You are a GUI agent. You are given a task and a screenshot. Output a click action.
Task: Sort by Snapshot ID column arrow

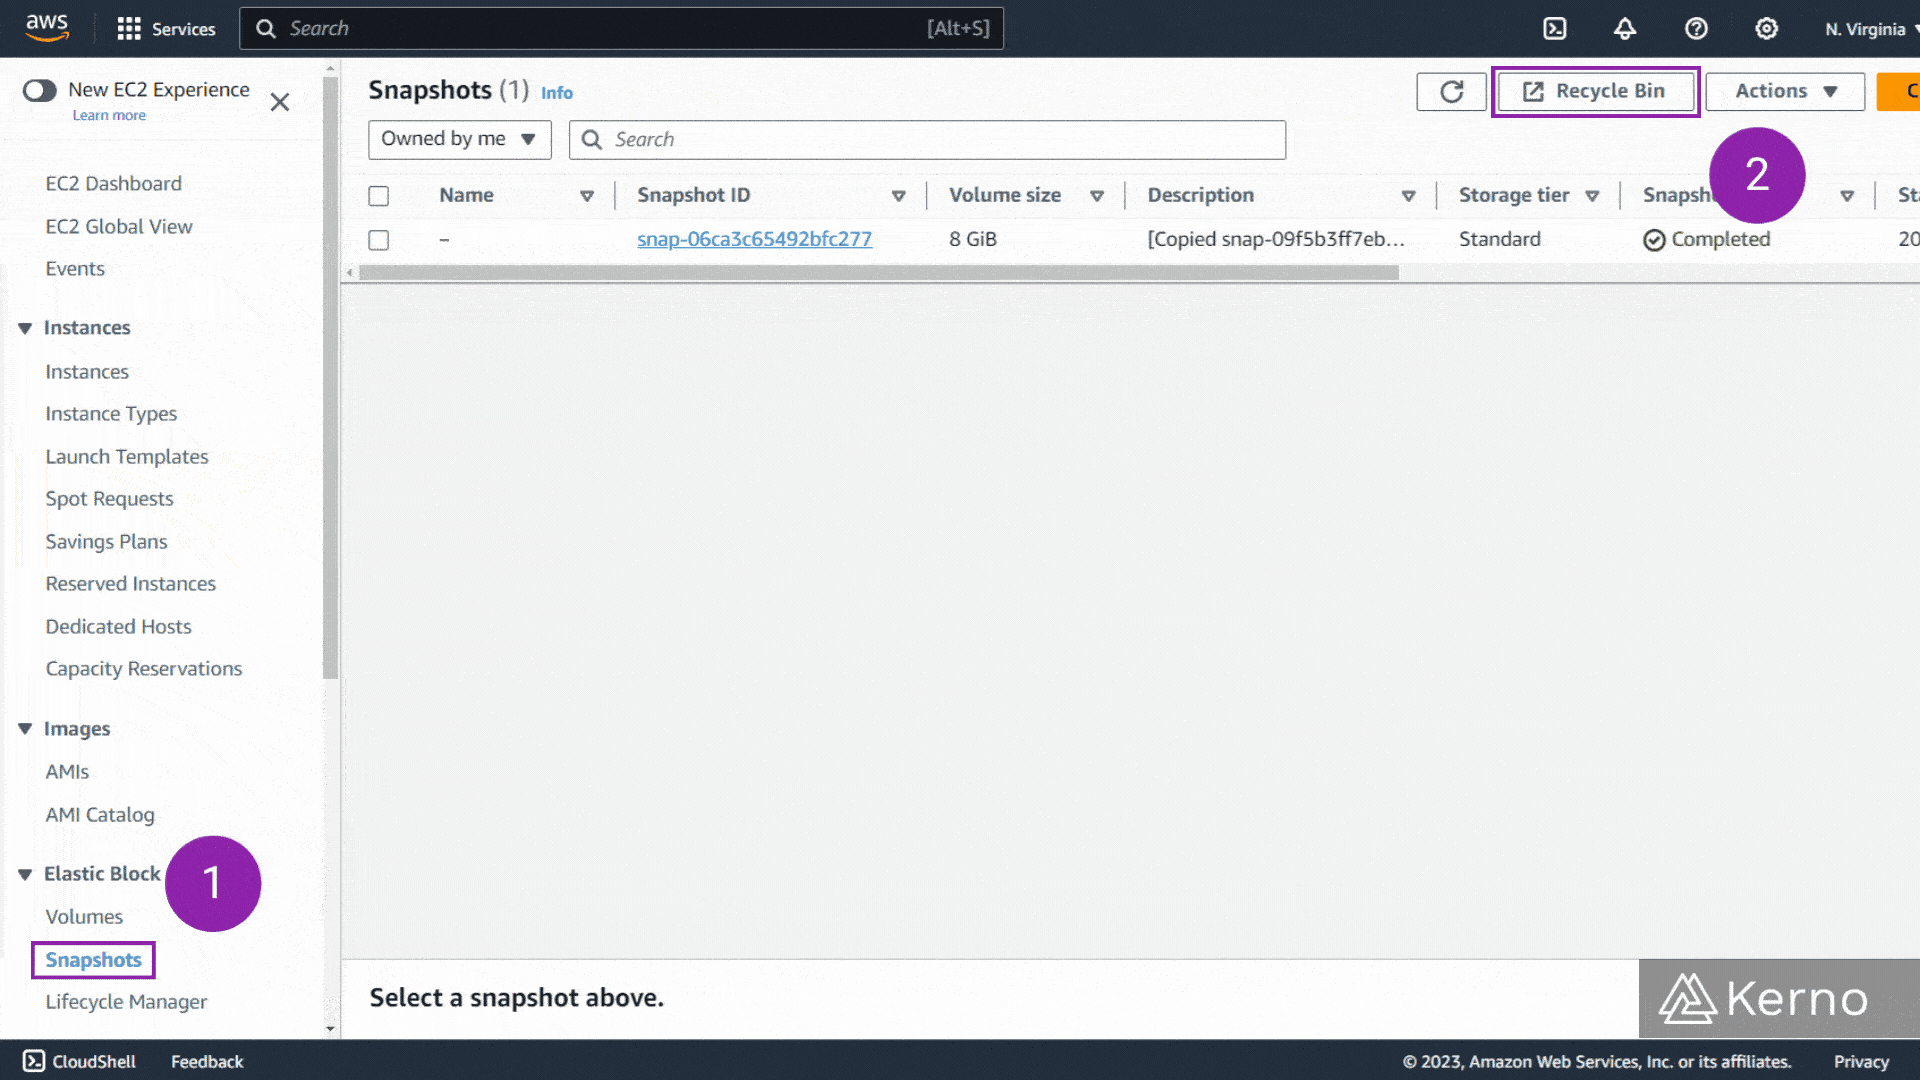click(899, 196)
